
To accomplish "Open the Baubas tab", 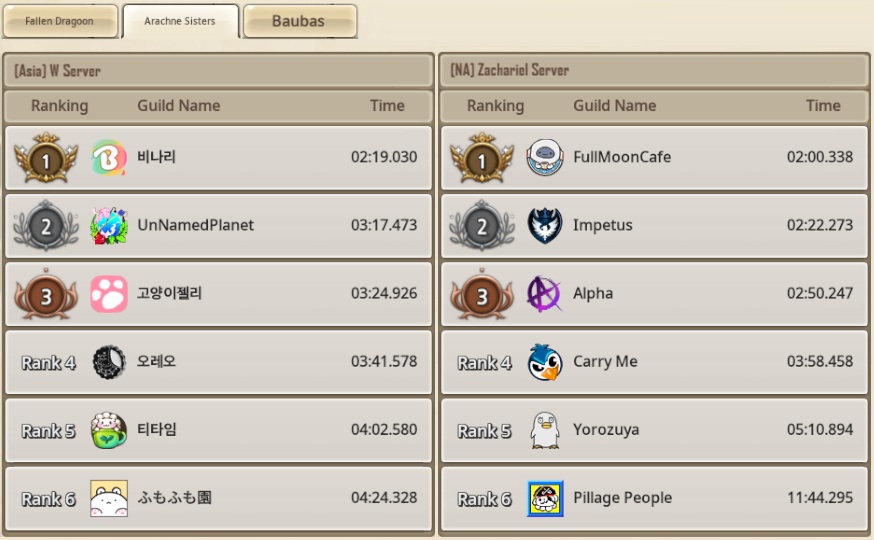I will click(300, 21).
